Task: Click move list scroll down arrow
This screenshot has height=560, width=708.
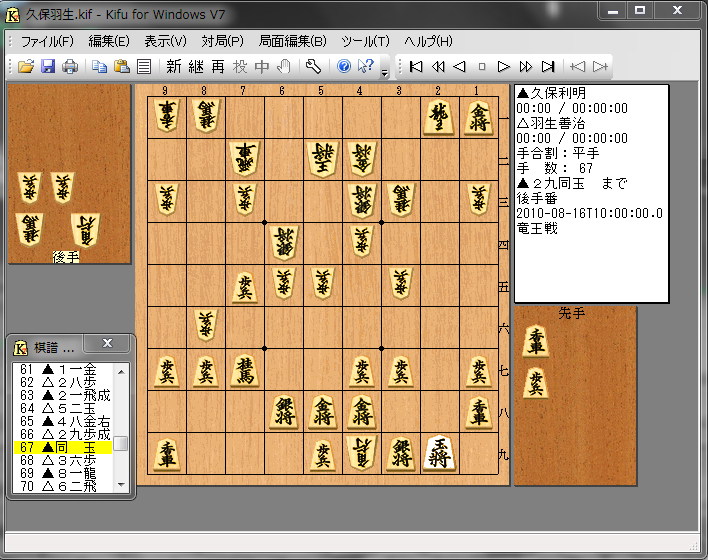Action: coord(121,485)
